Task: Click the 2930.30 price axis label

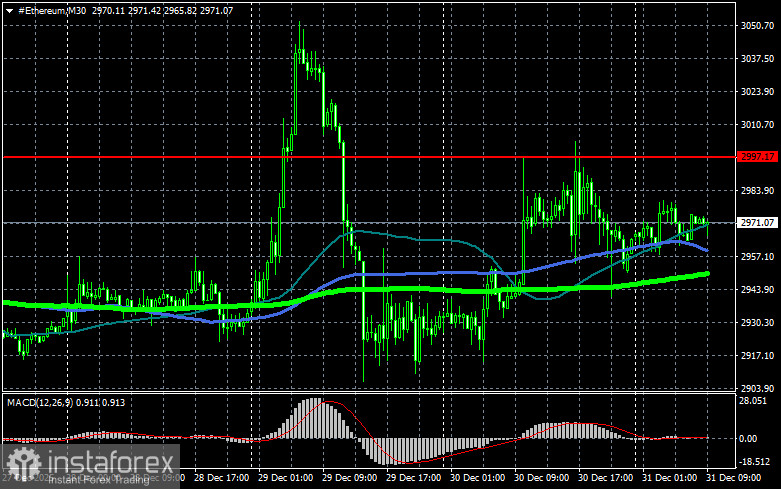Action: tap(758, 322)
